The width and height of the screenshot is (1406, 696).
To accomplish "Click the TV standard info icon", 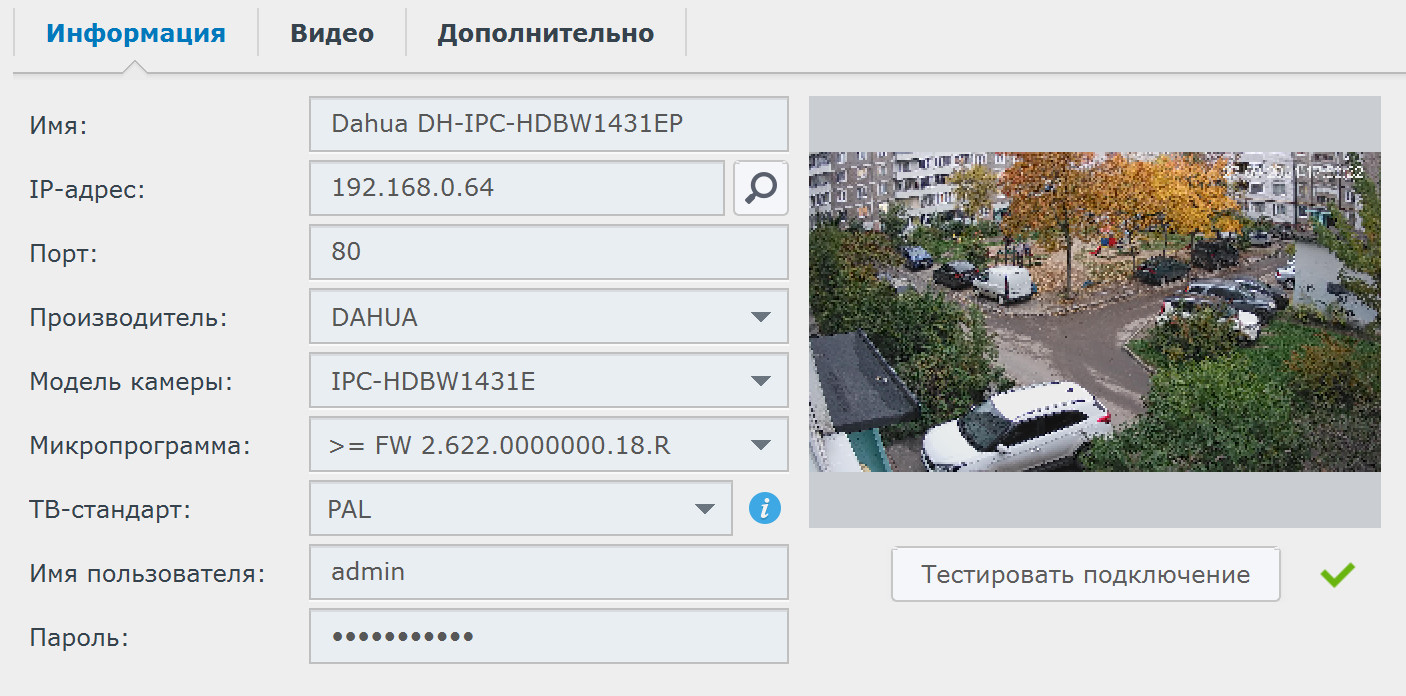I will (x=765, y=509).
